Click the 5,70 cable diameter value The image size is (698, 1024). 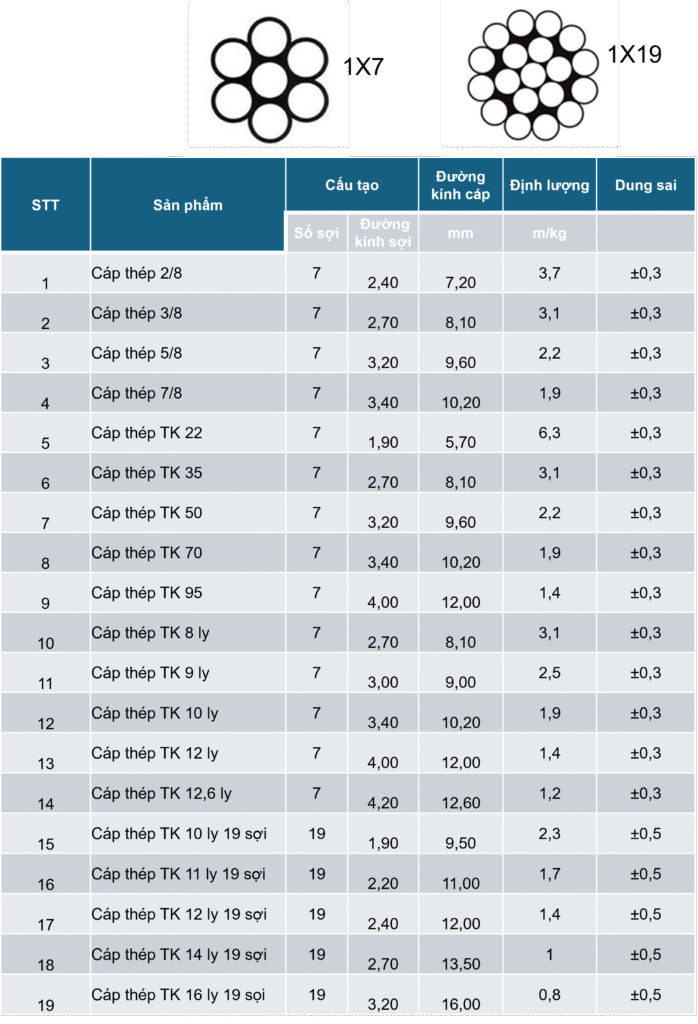(x=460, y=442)
